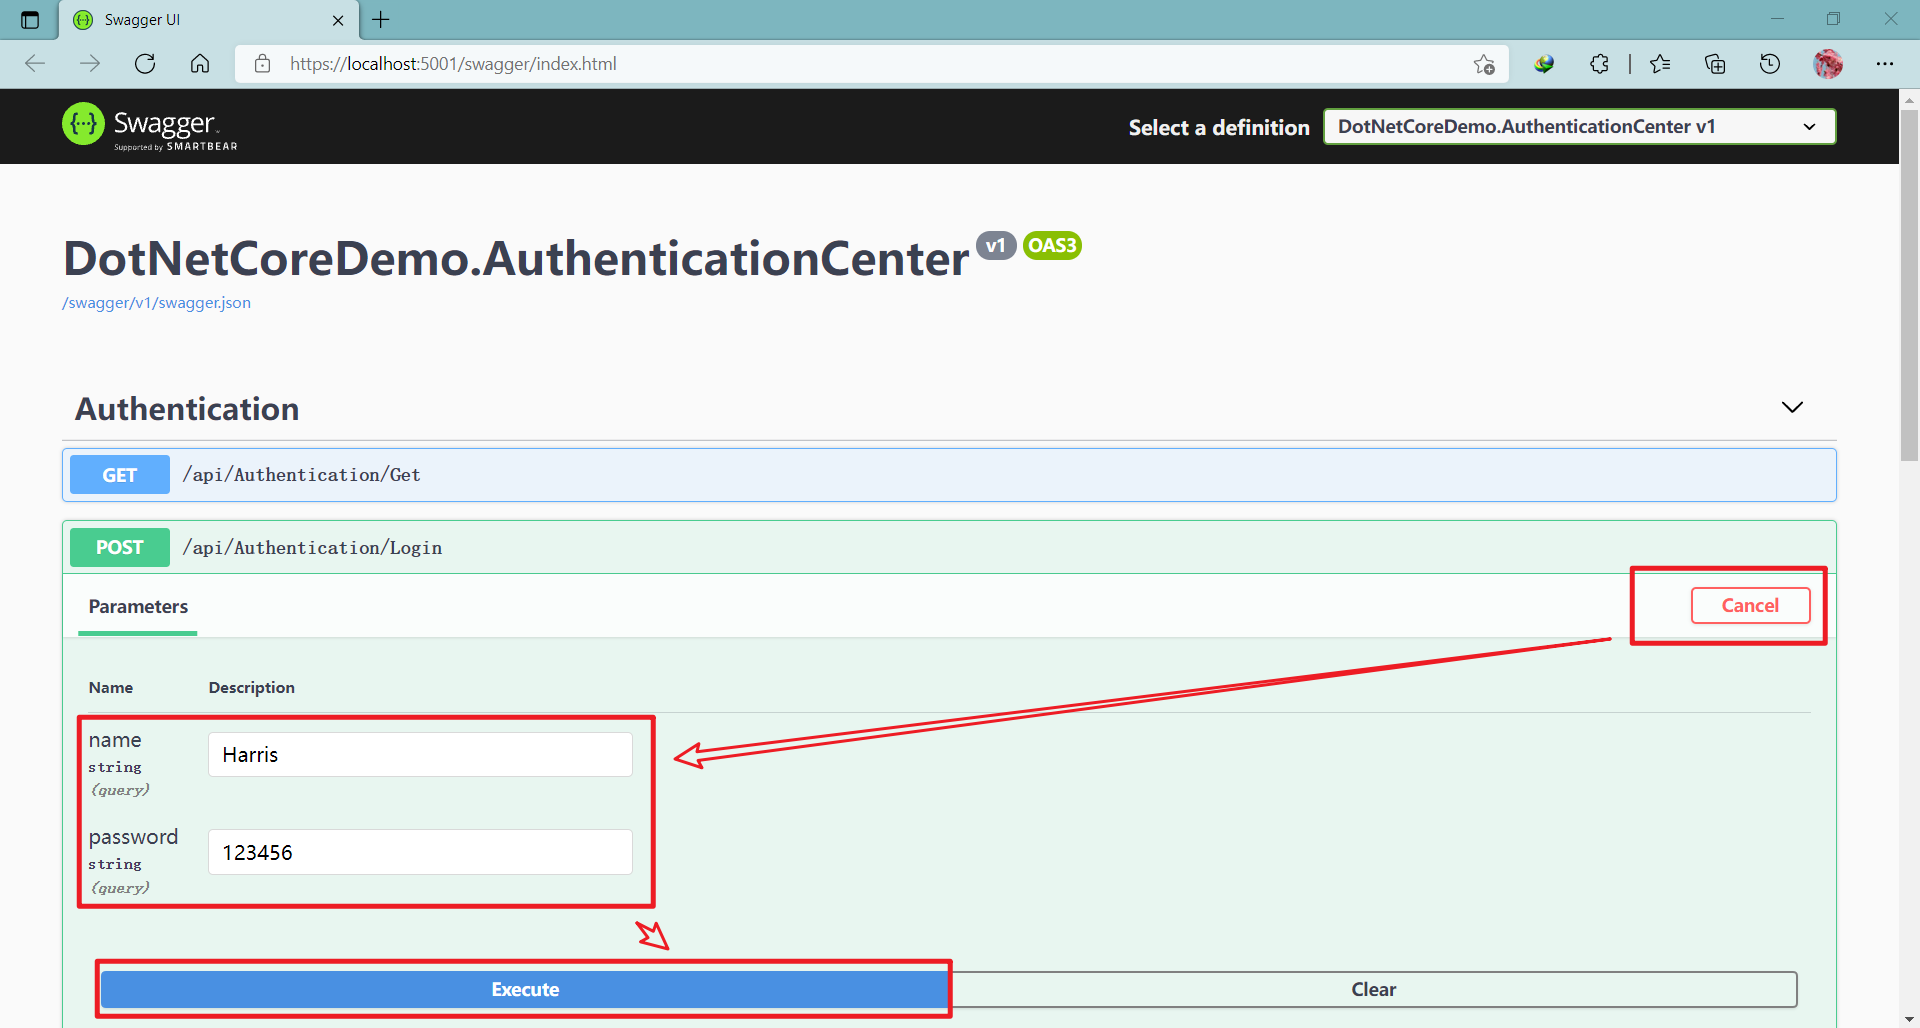
Task: Collapse the Authentication section
Action: pyautogui.click(x=1792, y=407)
